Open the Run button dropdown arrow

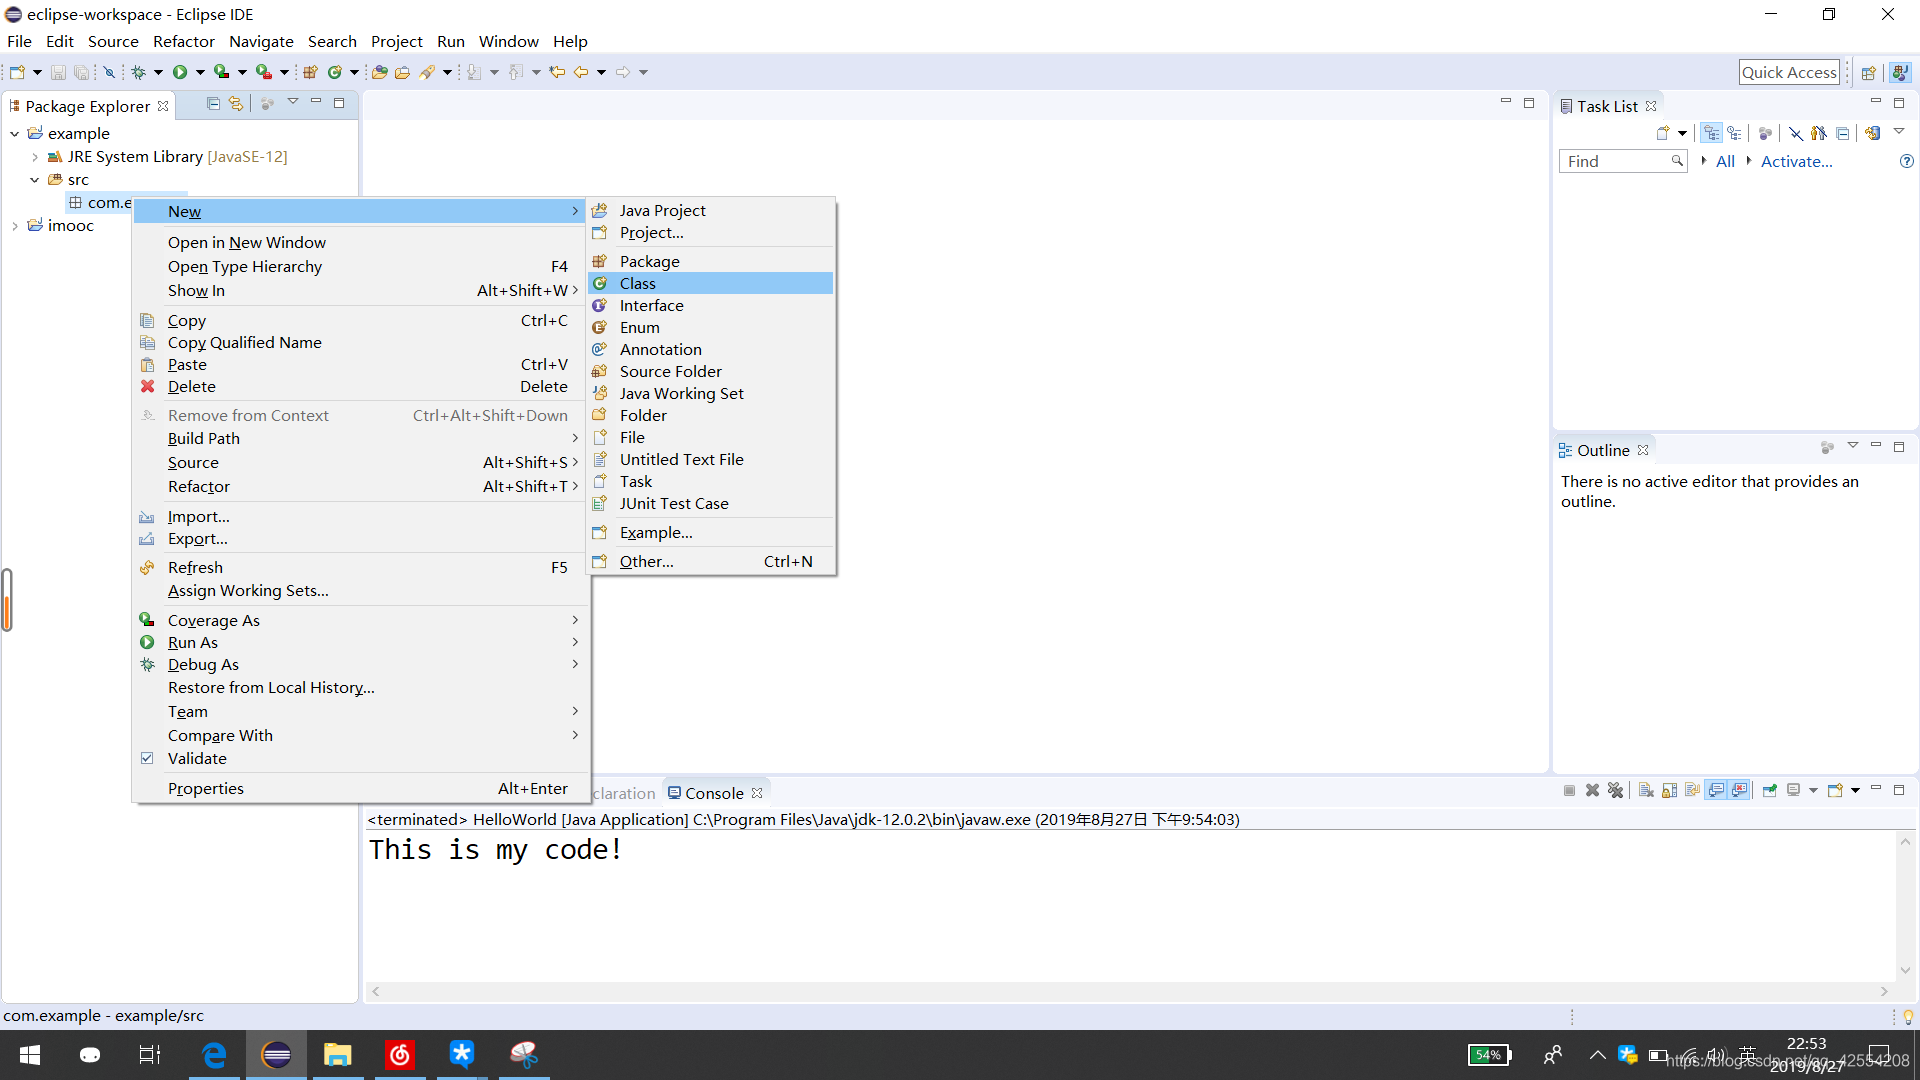(x=200, y=72)
